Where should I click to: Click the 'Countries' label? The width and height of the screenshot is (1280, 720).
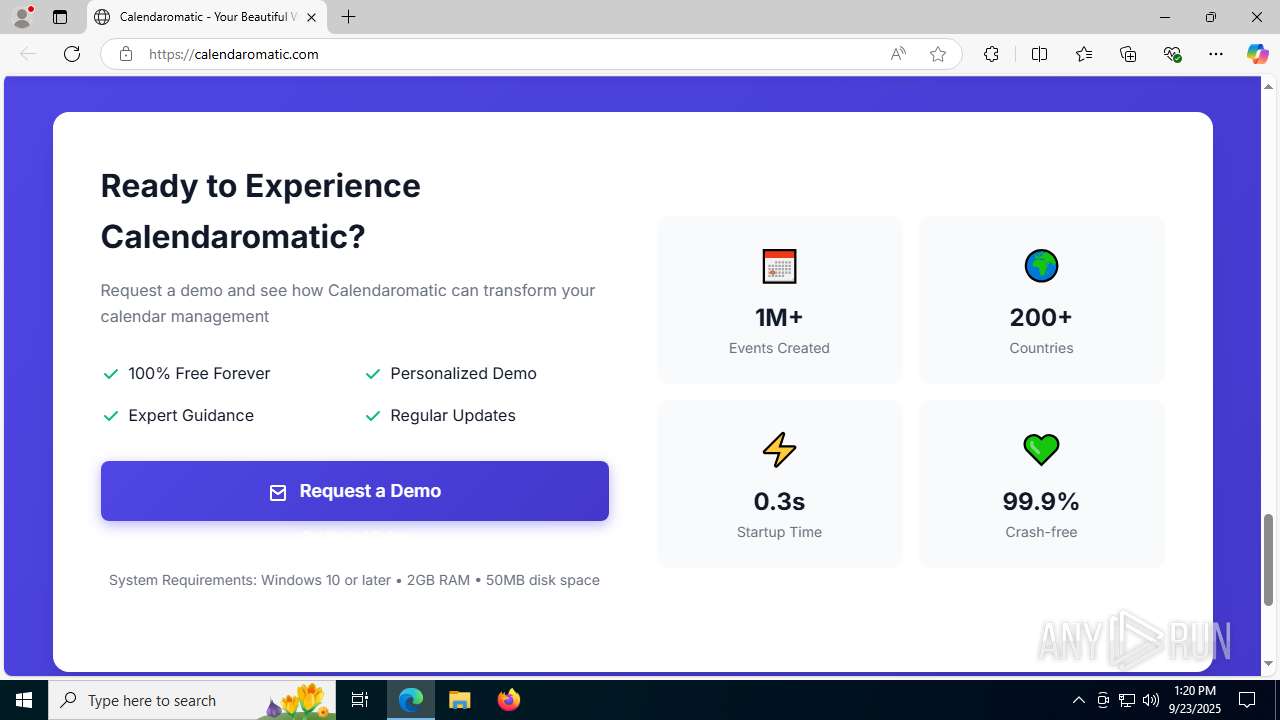pyautogui.click(x=1041, y=348)
